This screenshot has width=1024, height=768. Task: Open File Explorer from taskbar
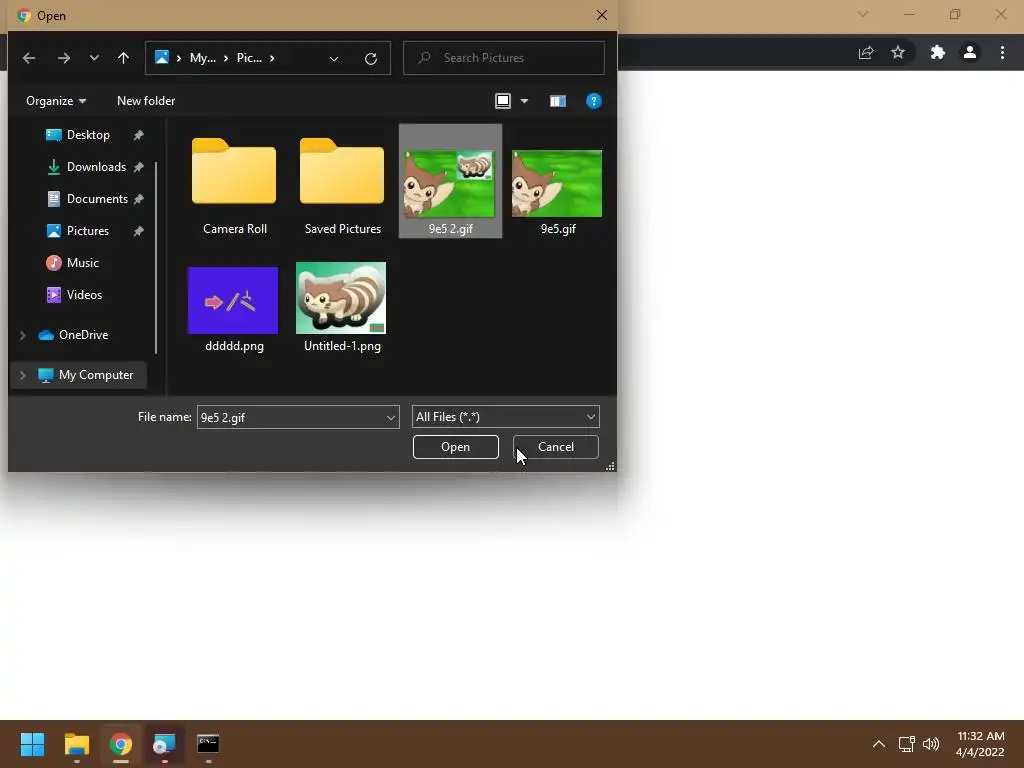coord(76,744)
